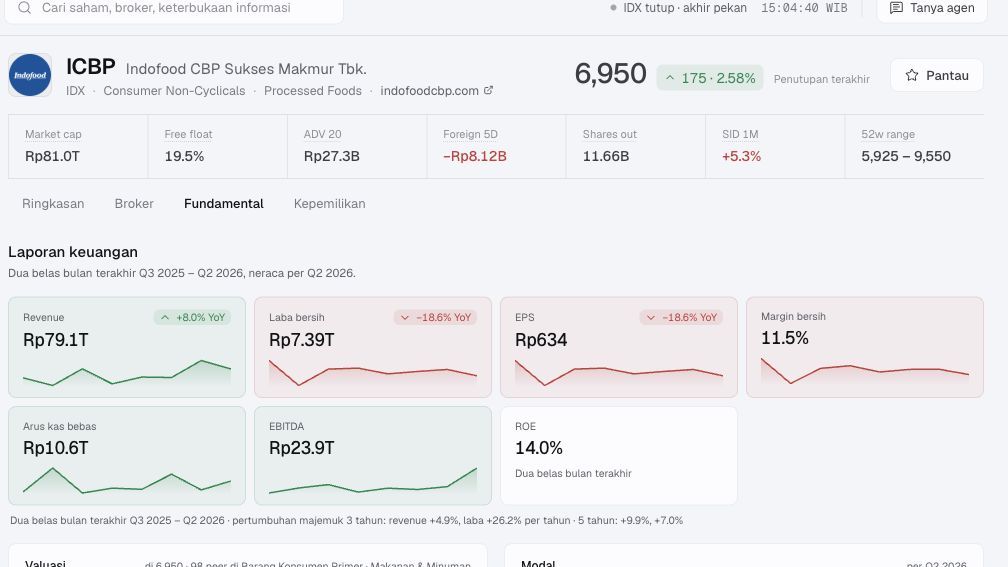Click the Processed Foods industry label
This screenshot has height=567, width=1008.
pos(312,91)
